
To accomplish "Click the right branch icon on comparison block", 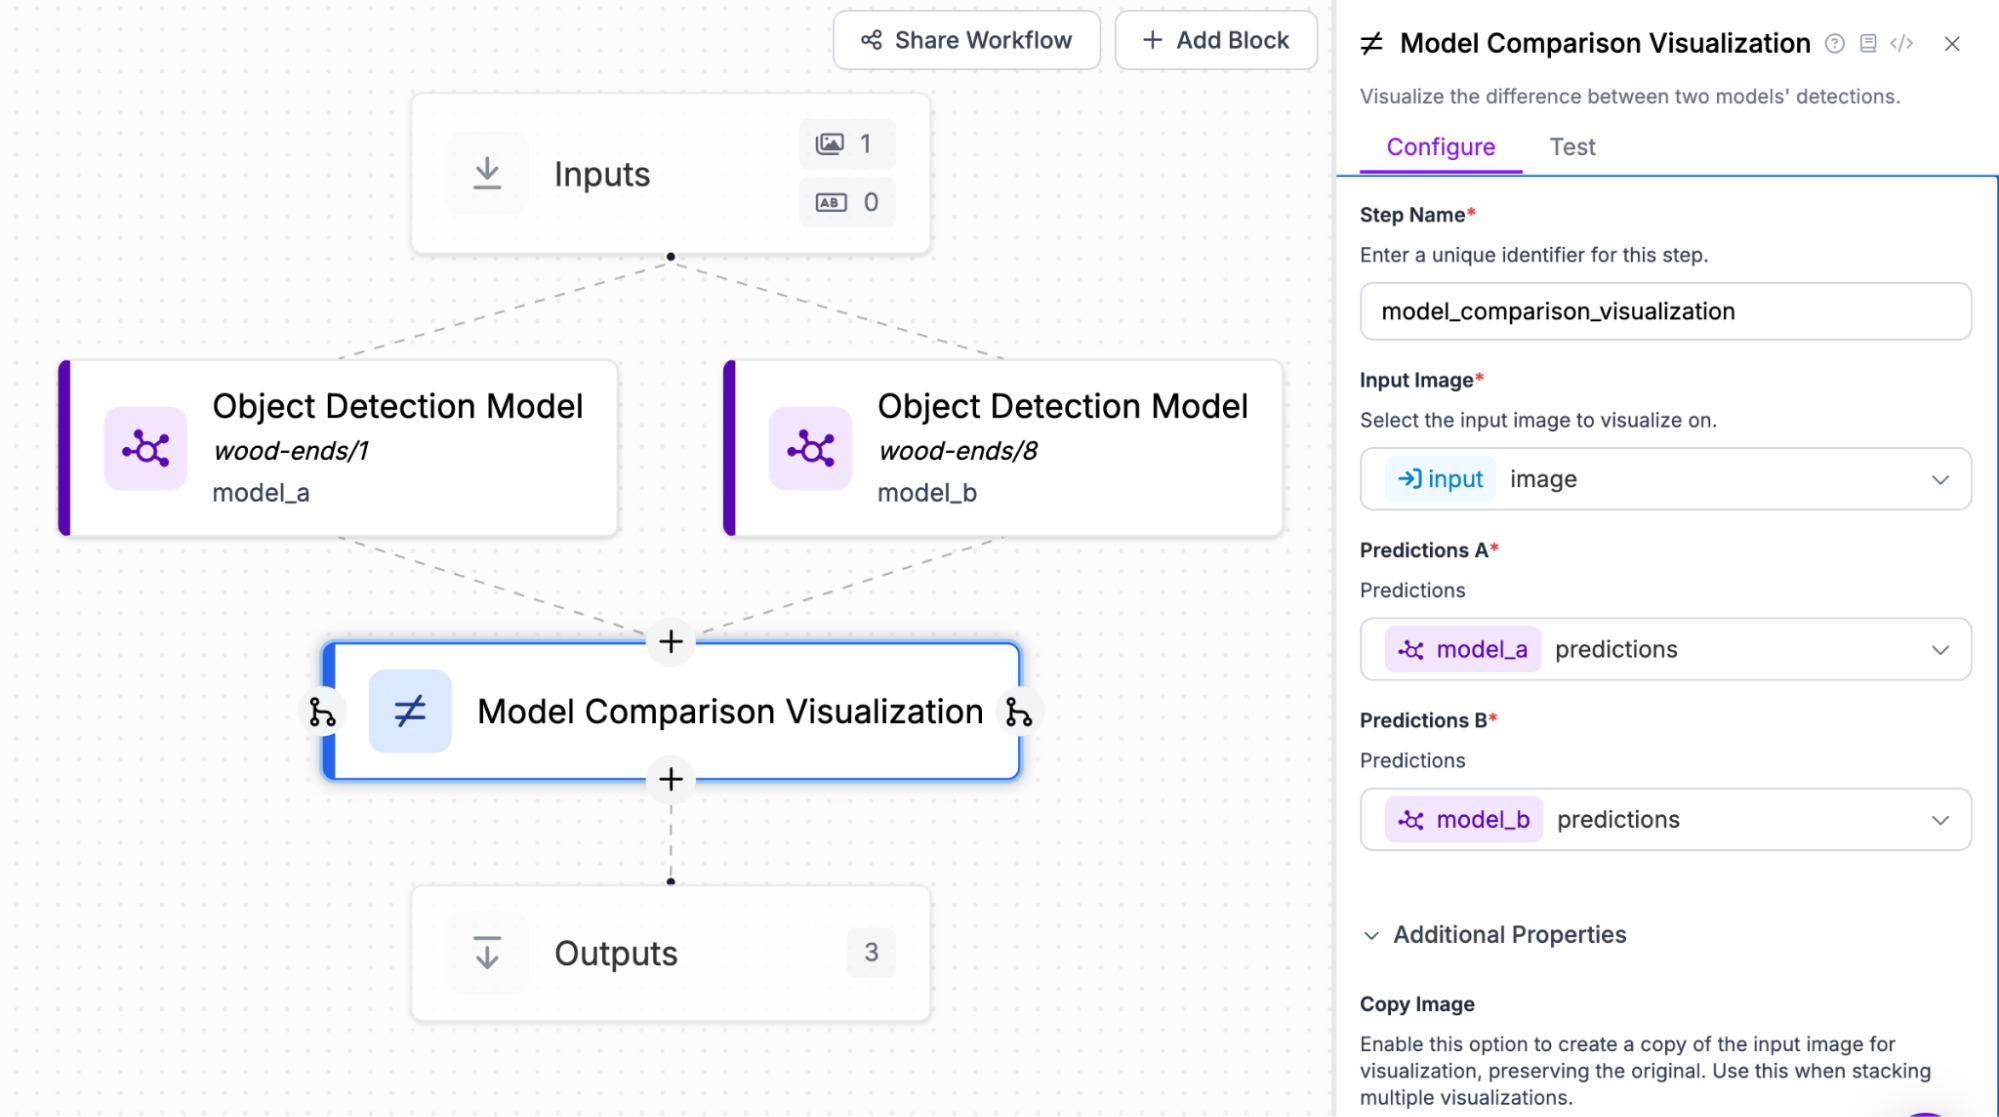I will [1018, 712].
